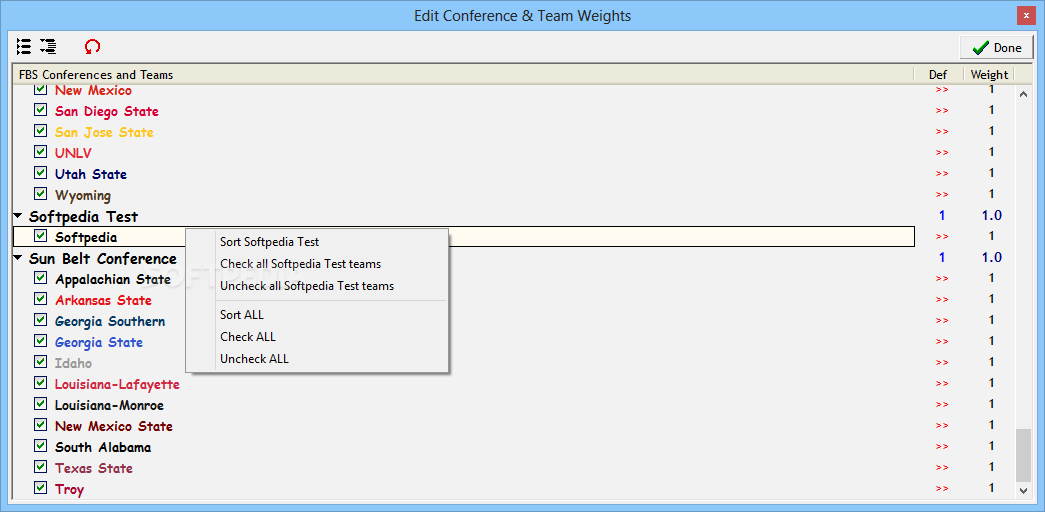Screen dimensions: 1045x512
Task: Click the expand all conferences toolbar icon
Action: (24, 46)
